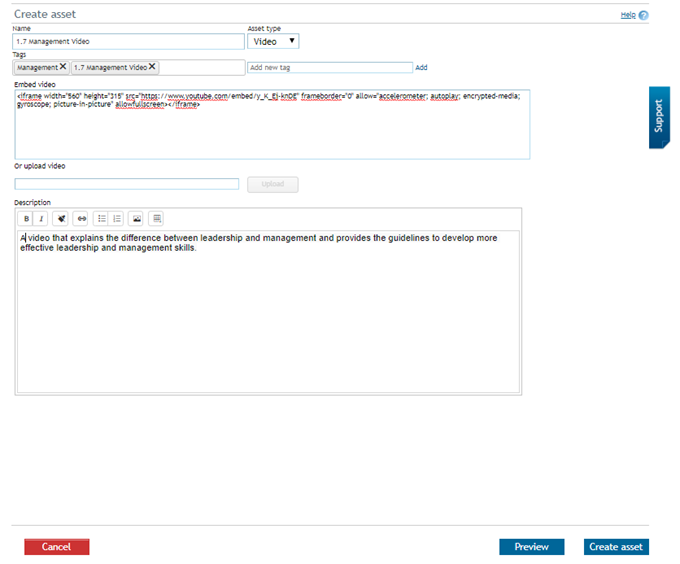Click the Preview button
The image size is (680, 564).
point(532,547)
